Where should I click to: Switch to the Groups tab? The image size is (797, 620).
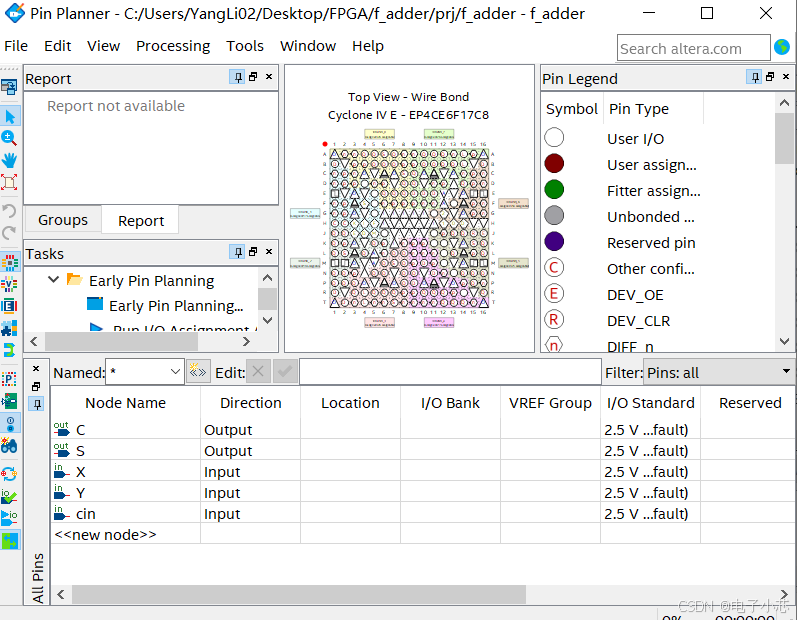coord(63,220)
